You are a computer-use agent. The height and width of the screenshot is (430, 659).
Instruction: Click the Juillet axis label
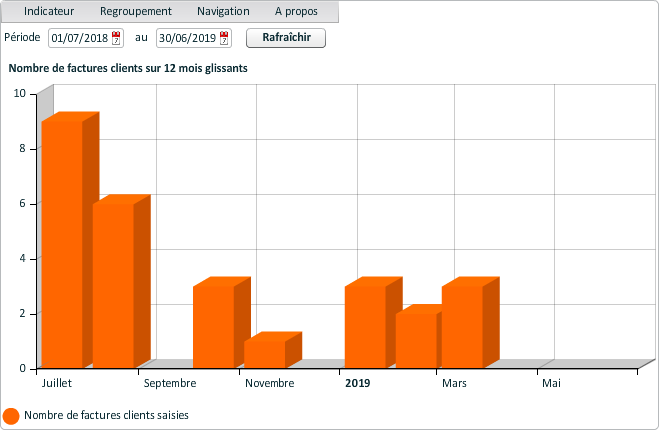56,383
